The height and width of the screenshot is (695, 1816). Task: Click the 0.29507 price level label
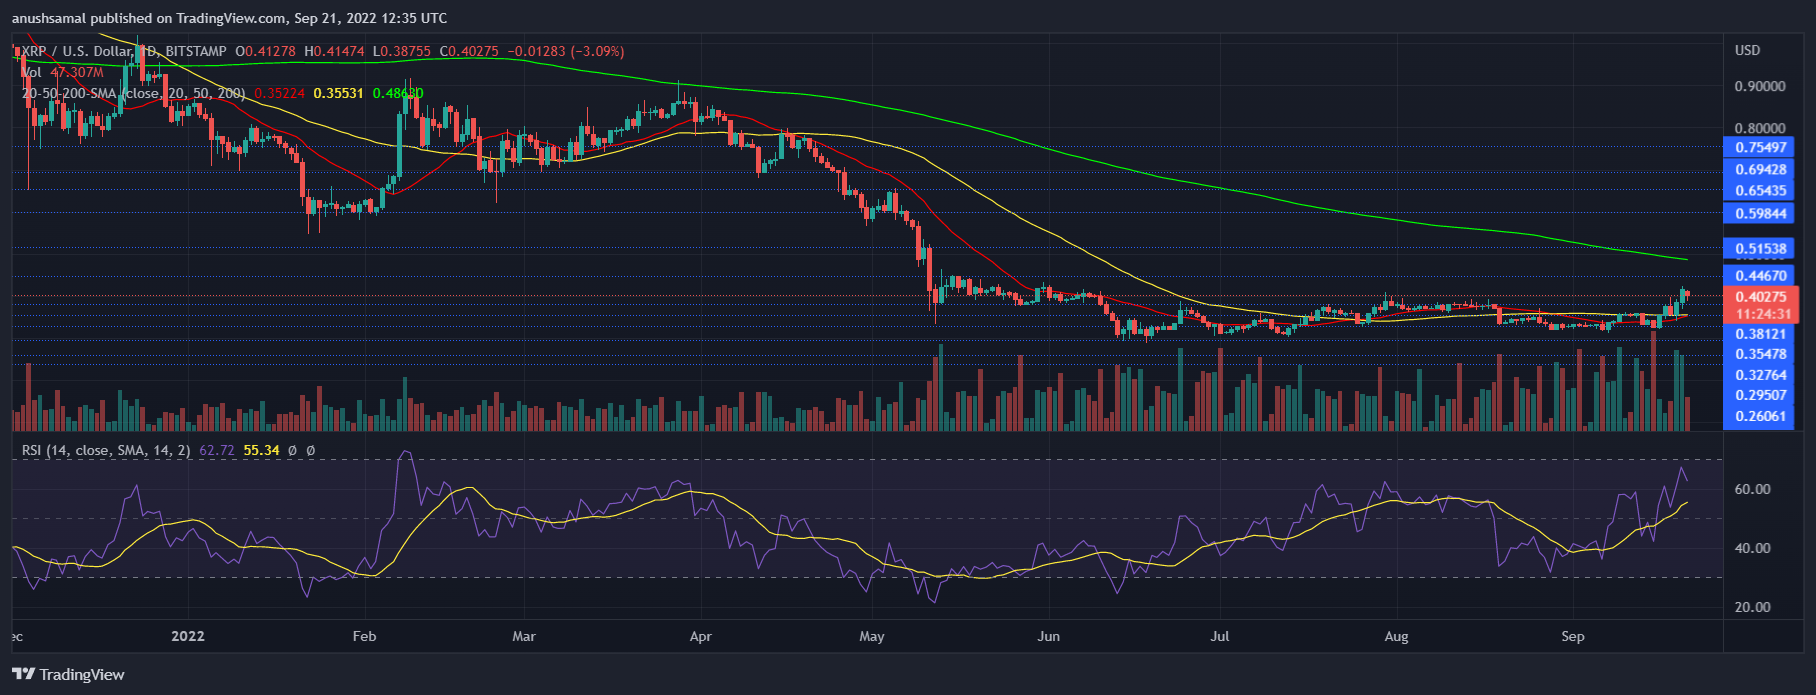(x=1759, y=395)
